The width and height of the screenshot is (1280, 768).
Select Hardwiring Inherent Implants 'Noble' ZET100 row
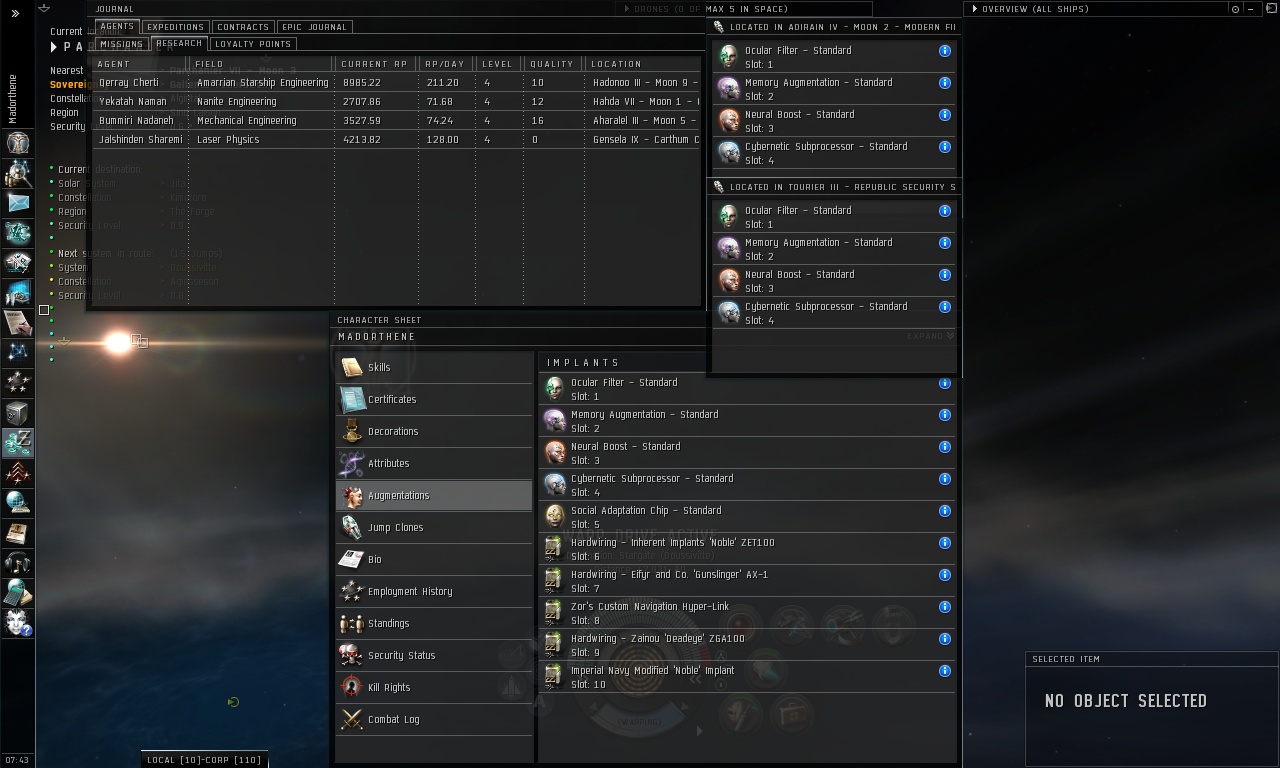pos(748,549)
